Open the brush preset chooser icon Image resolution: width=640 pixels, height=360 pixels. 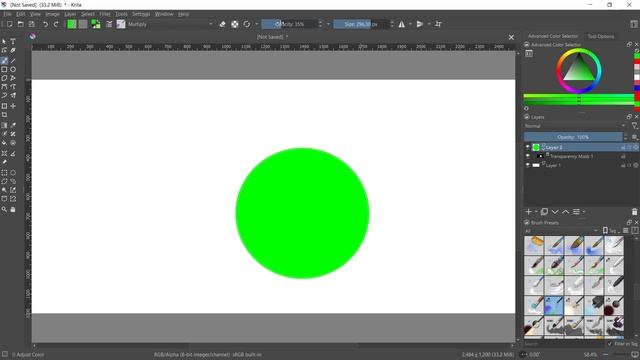click(x=121, y=24)
